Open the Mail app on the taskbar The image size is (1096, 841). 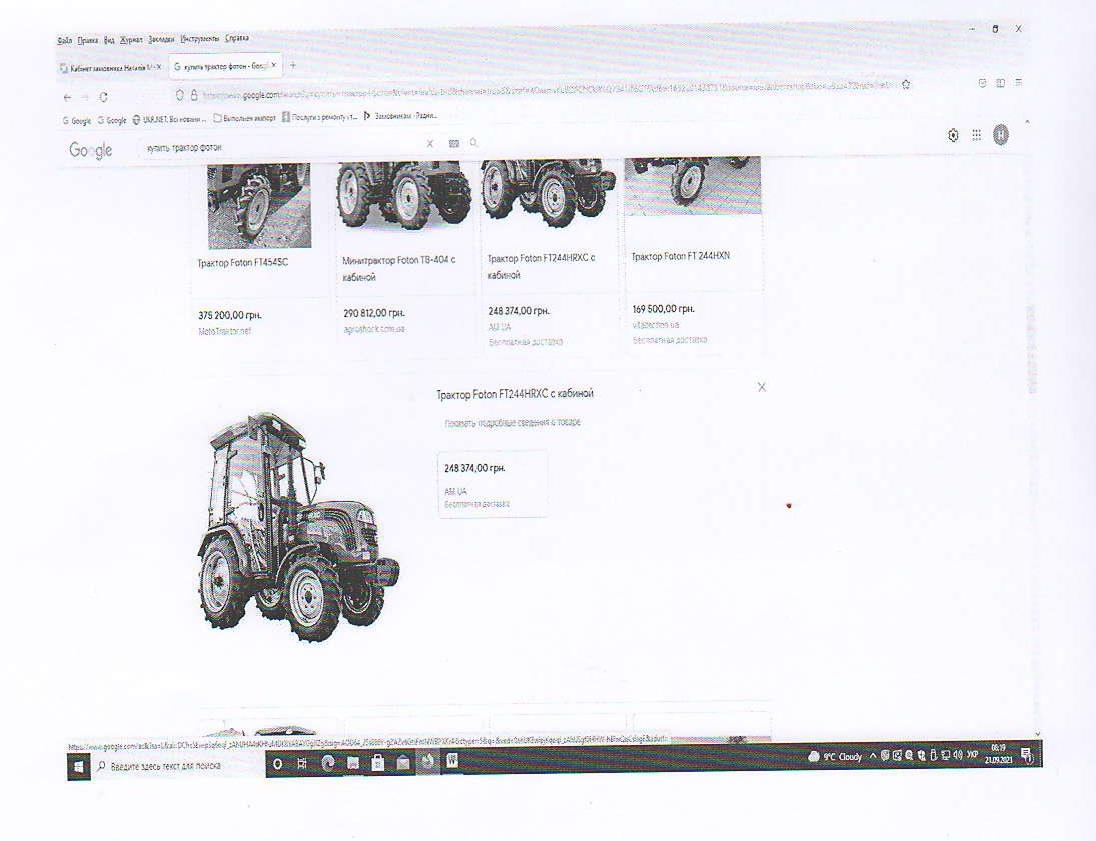point(403,763)
